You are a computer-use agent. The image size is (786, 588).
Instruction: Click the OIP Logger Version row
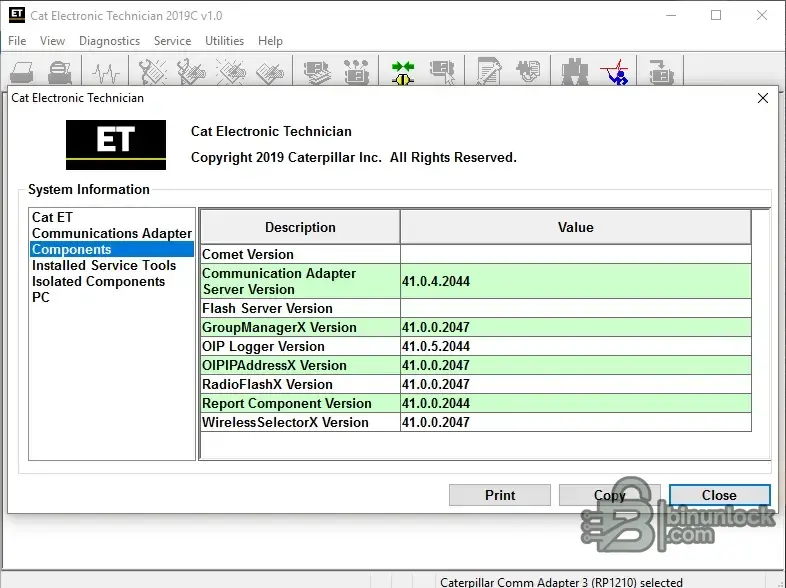click(476, 346)
